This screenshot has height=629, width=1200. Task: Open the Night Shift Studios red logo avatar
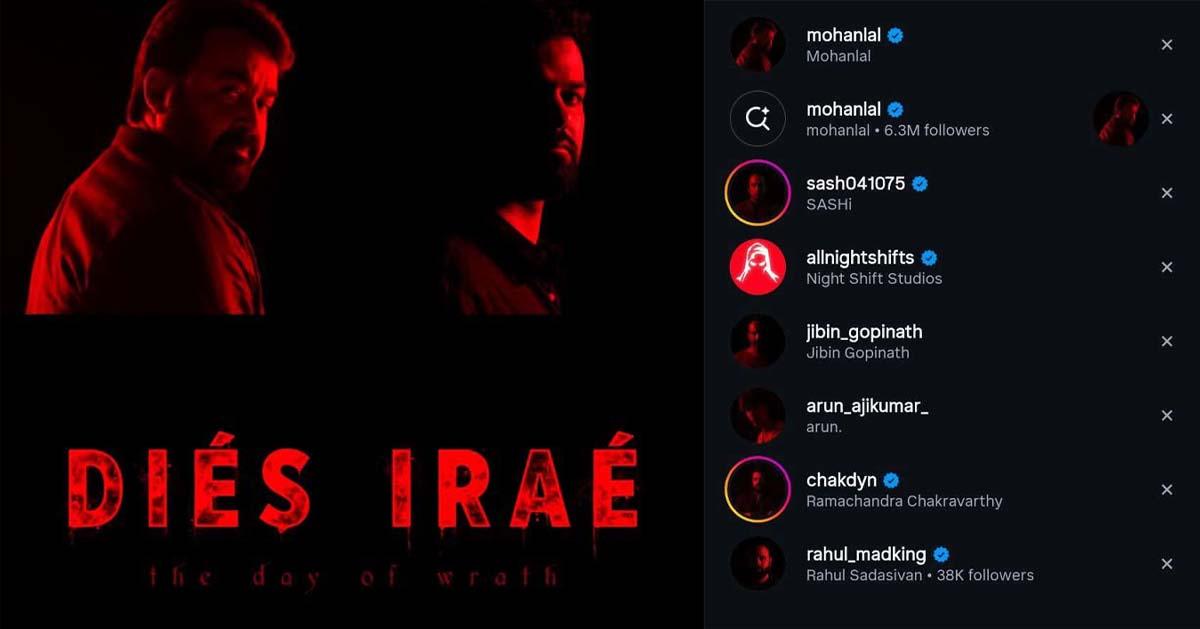pyautogui.click(x=757, y=267)
